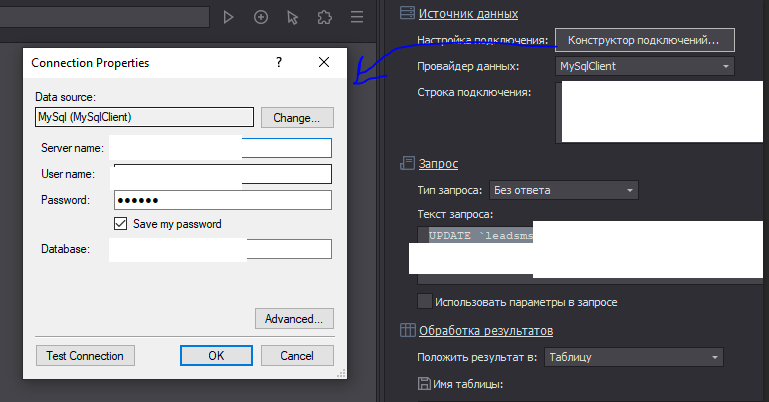769x402 pixels.
Task: Open the puzzle-piece extensions icon
Action: (x=324, y=17)
